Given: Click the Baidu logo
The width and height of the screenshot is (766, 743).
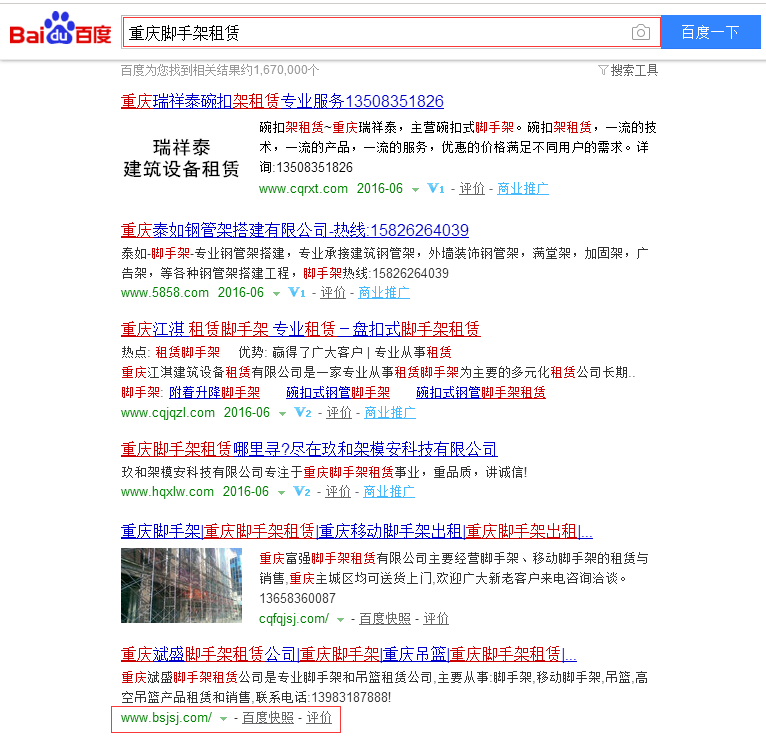Looking at the screenshot, I should click(x=60, y=31).
